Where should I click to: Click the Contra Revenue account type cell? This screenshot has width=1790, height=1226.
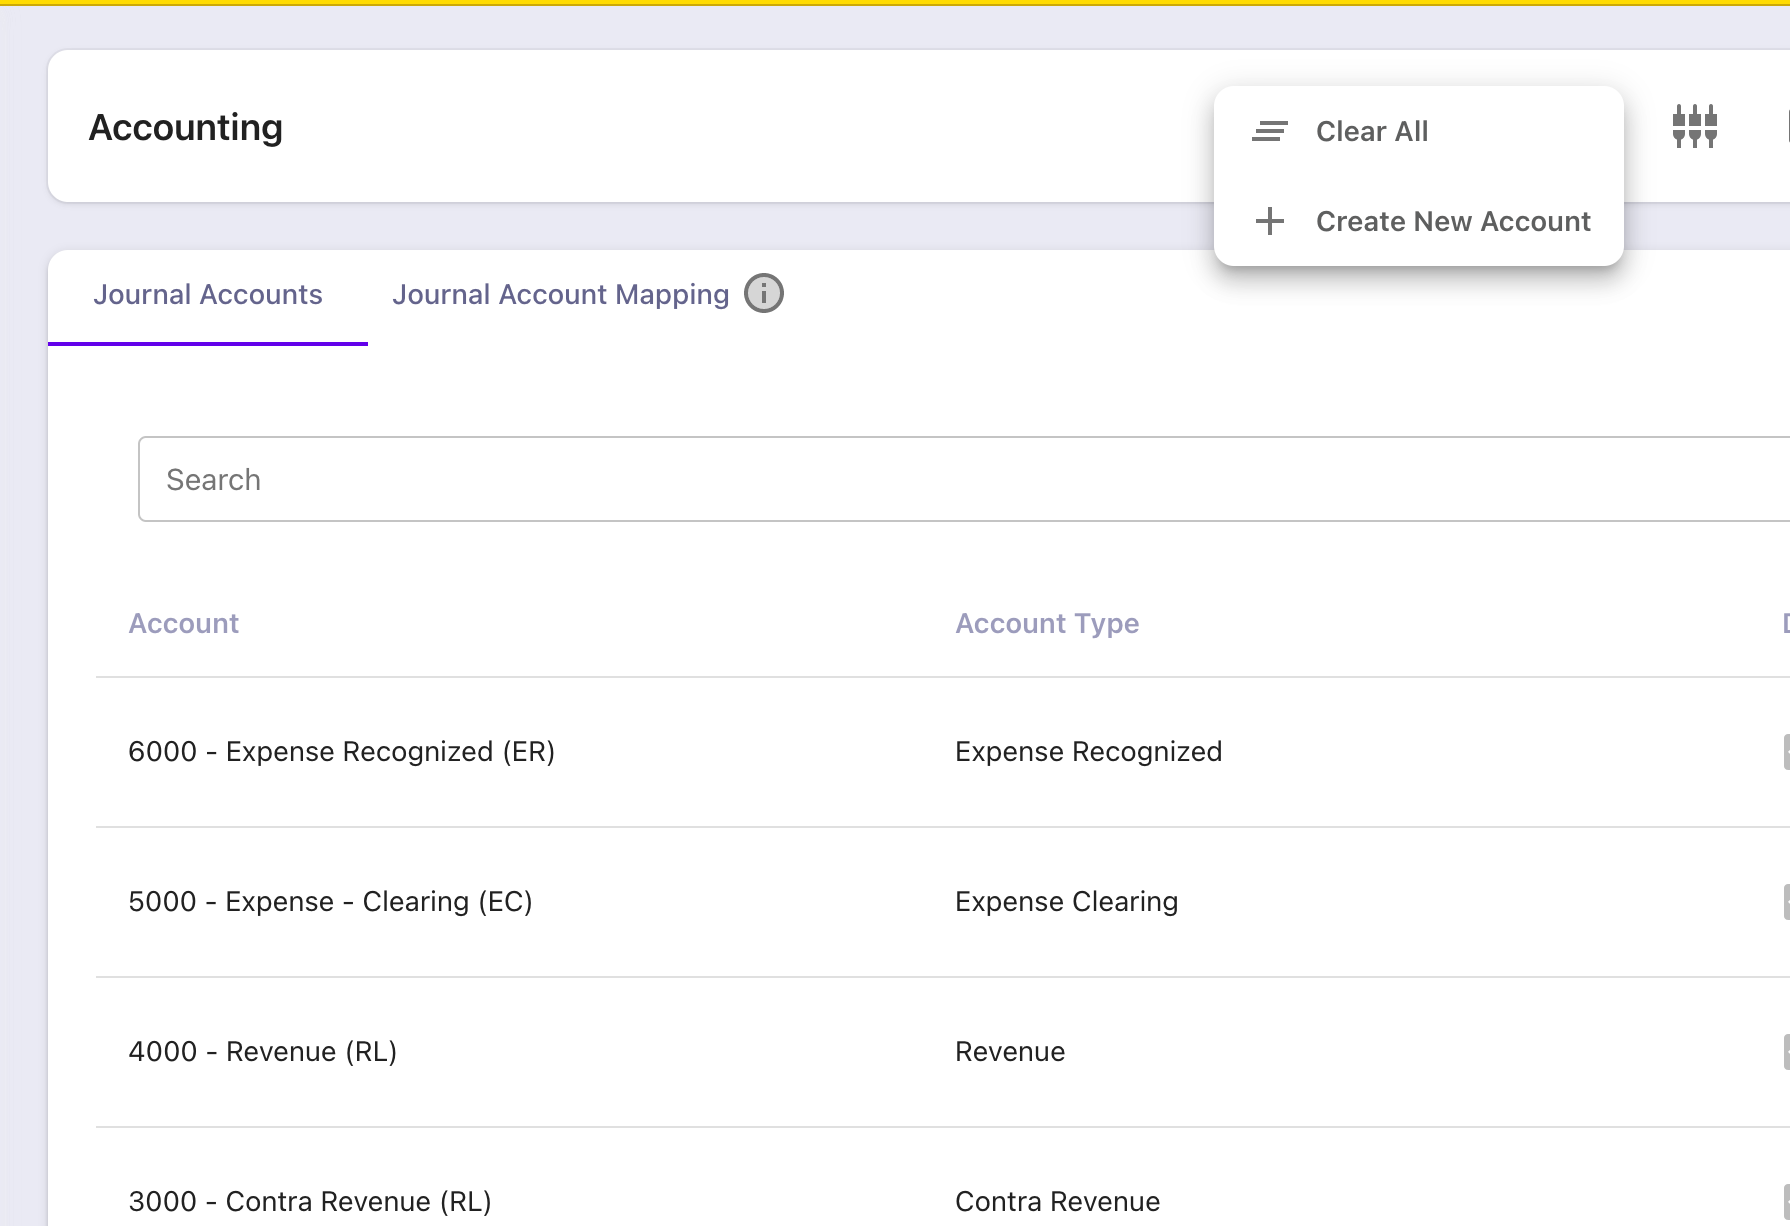pyautogui.click(x=1058, y=1201)
